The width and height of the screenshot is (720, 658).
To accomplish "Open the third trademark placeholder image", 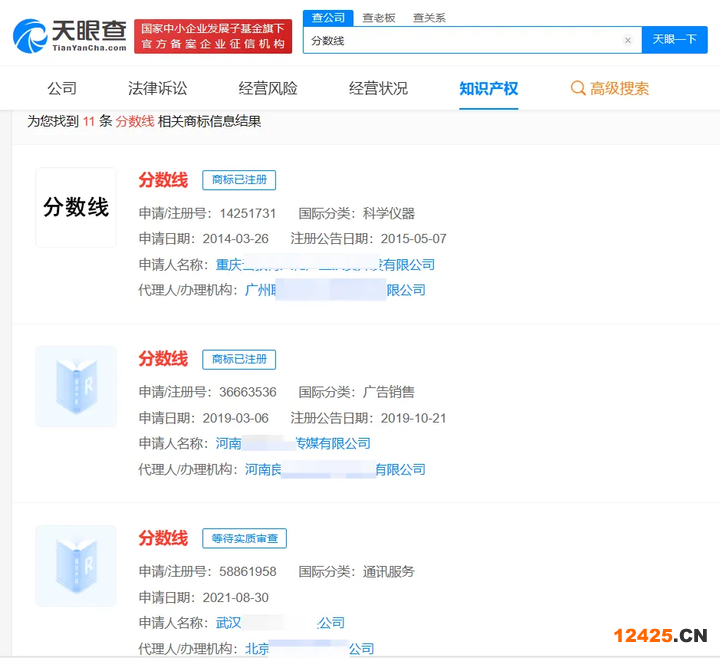I will [76, 565].
